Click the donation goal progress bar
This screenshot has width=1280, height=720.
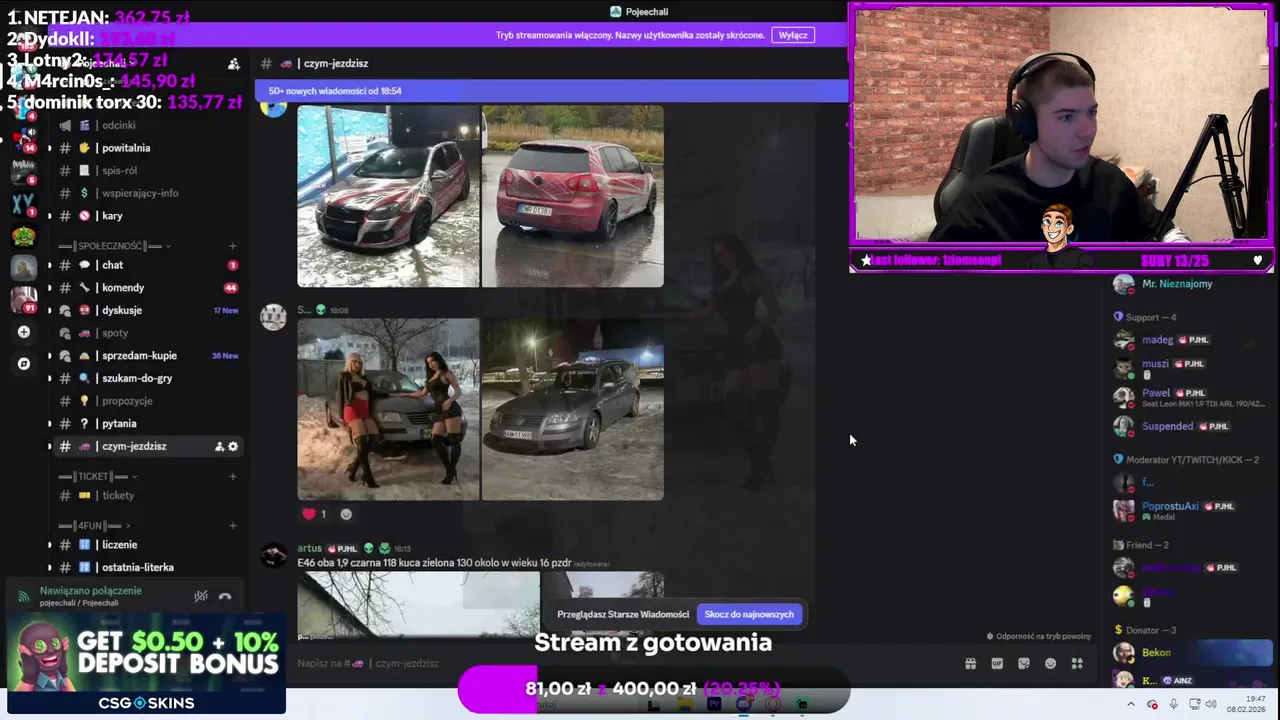click(x=654, y=688)
